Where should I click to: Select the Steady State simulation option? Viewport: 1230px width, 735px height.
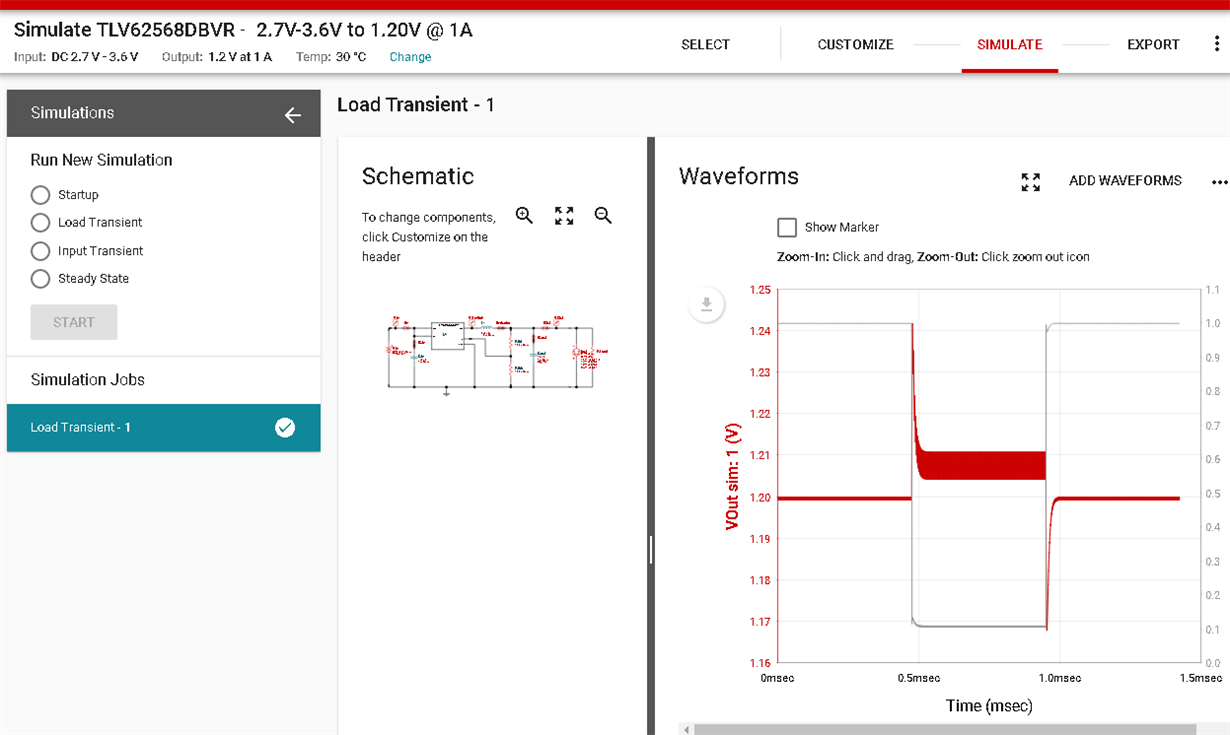pyautogui.click(x=40, y=279)
